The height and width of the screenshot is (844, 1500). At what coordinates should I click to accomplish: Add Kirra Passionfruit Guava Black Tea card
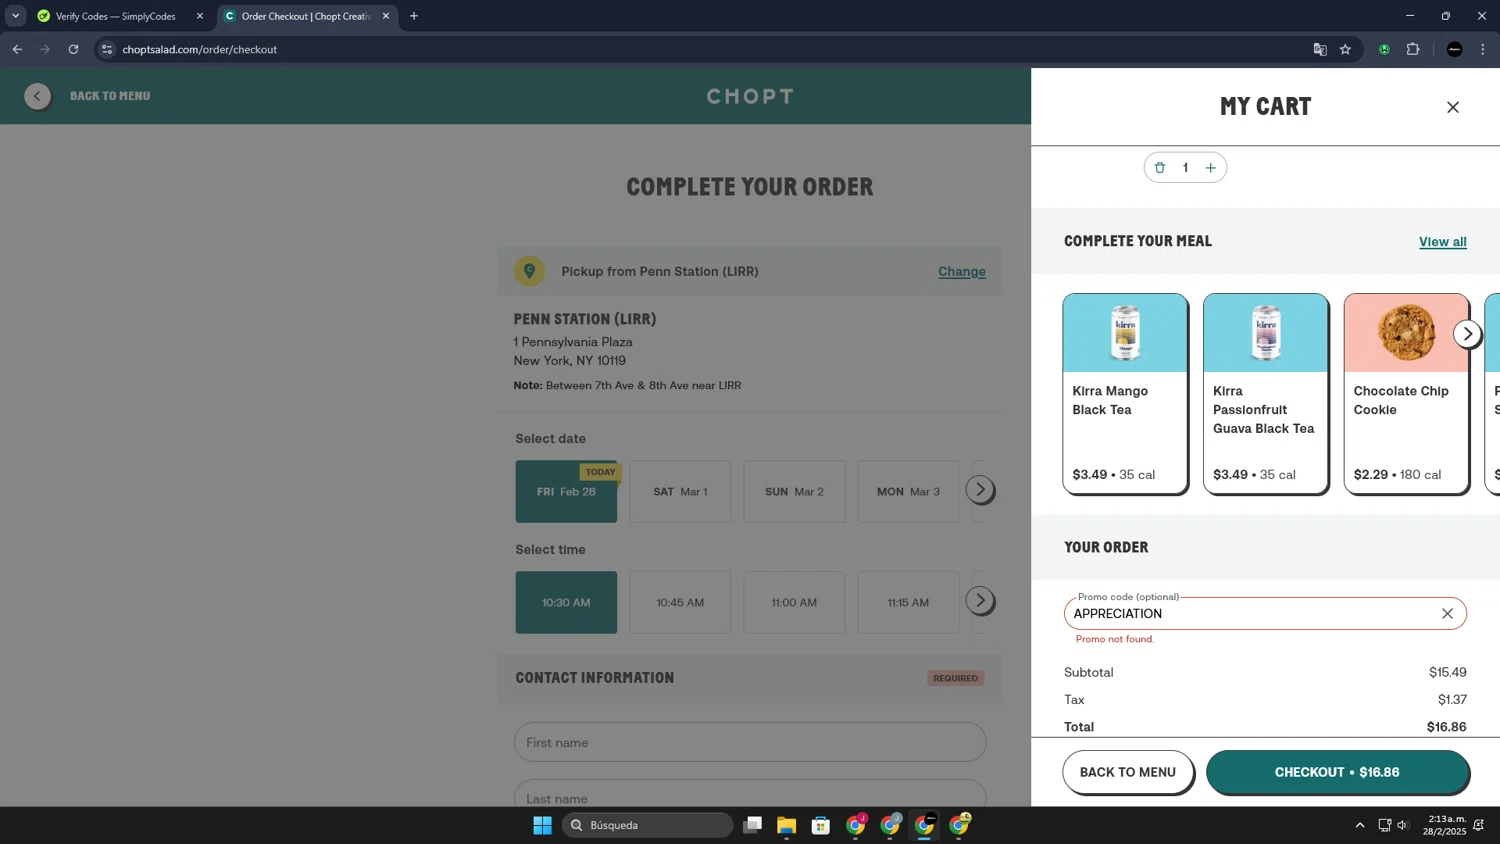pos(1266,393)
